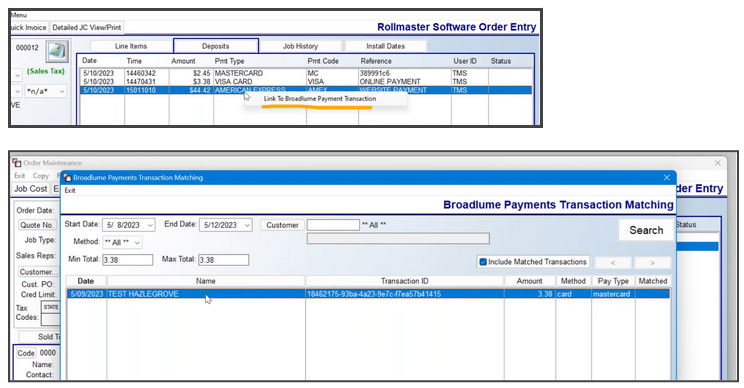Viewport: 744px width, 388px height.
Task: Click the Code button near 0000
Action: (x=26, y=353)
